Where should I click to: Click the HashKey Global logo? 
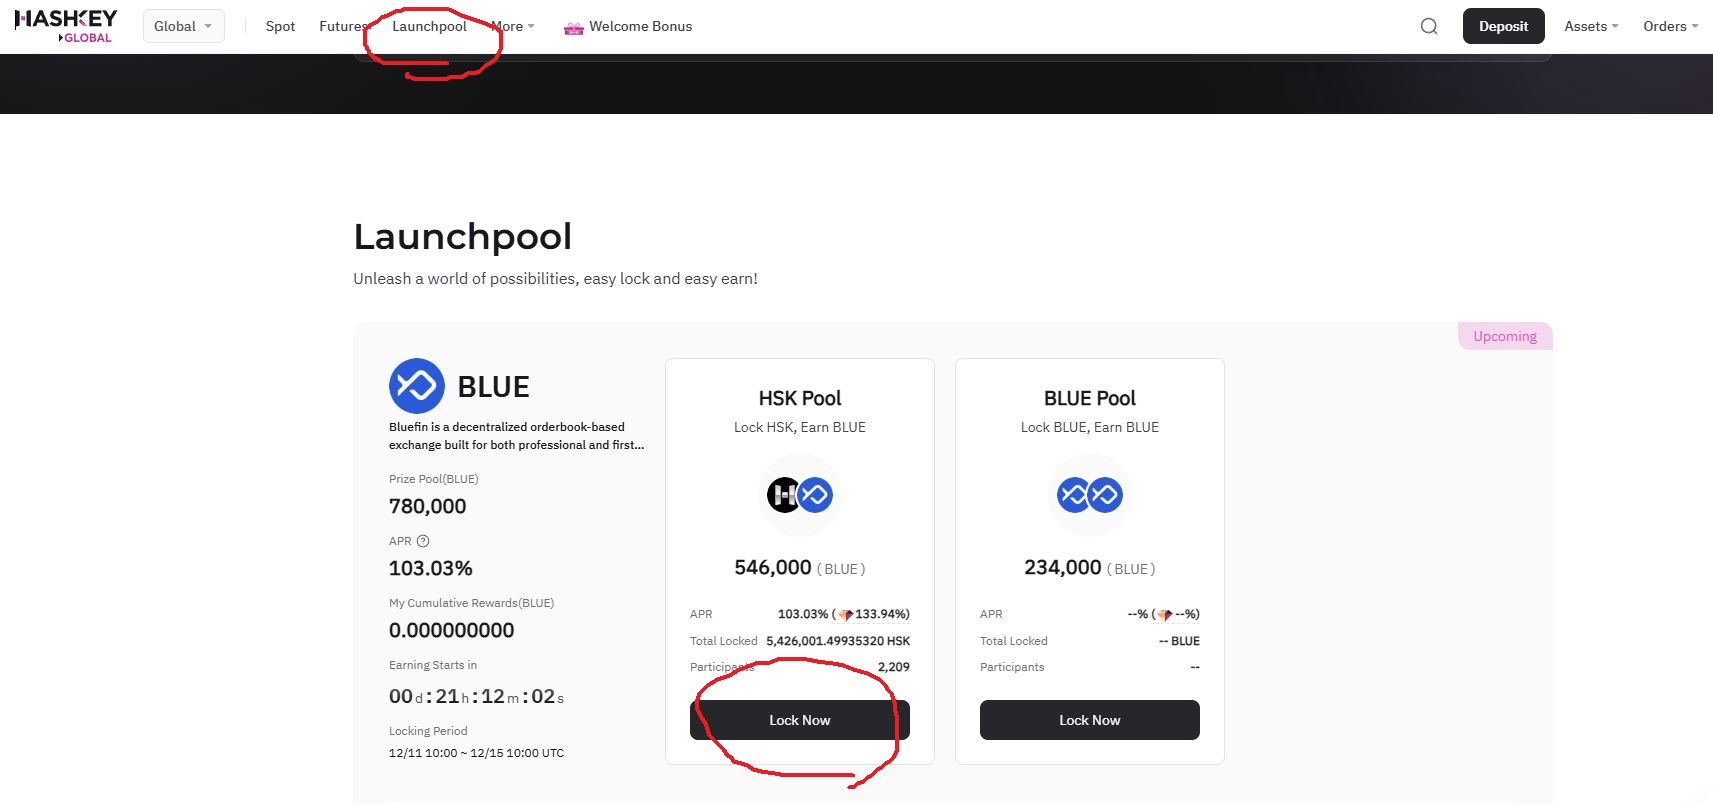(x=66, y=26)
